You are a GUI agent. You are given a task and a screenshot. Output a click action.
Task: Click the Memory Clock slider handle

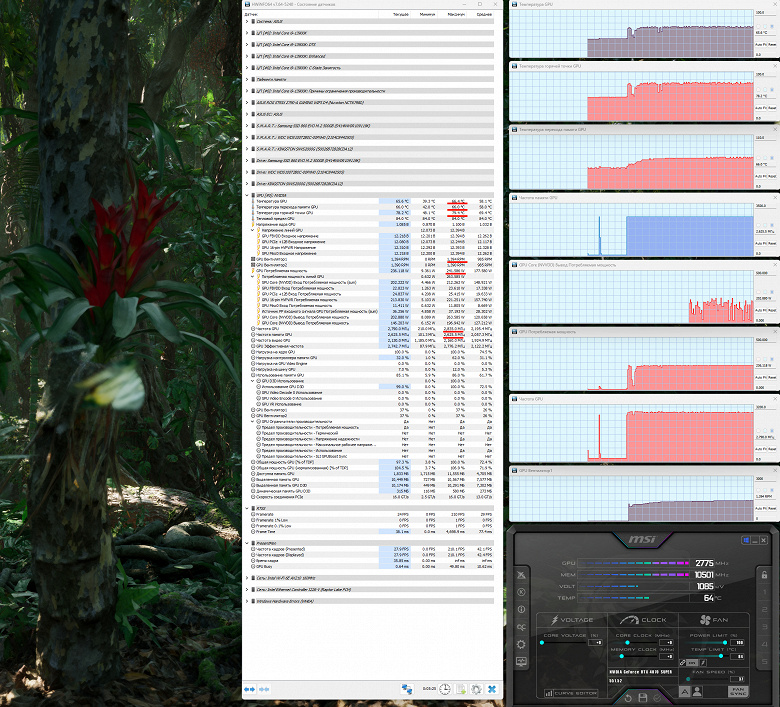[622, 656]
